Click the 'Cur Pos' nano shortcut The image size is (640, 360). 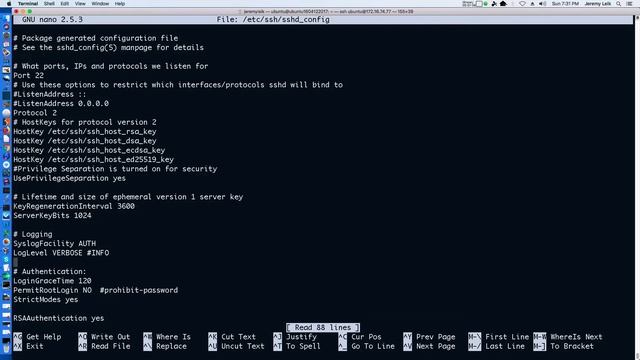(360, 337)
